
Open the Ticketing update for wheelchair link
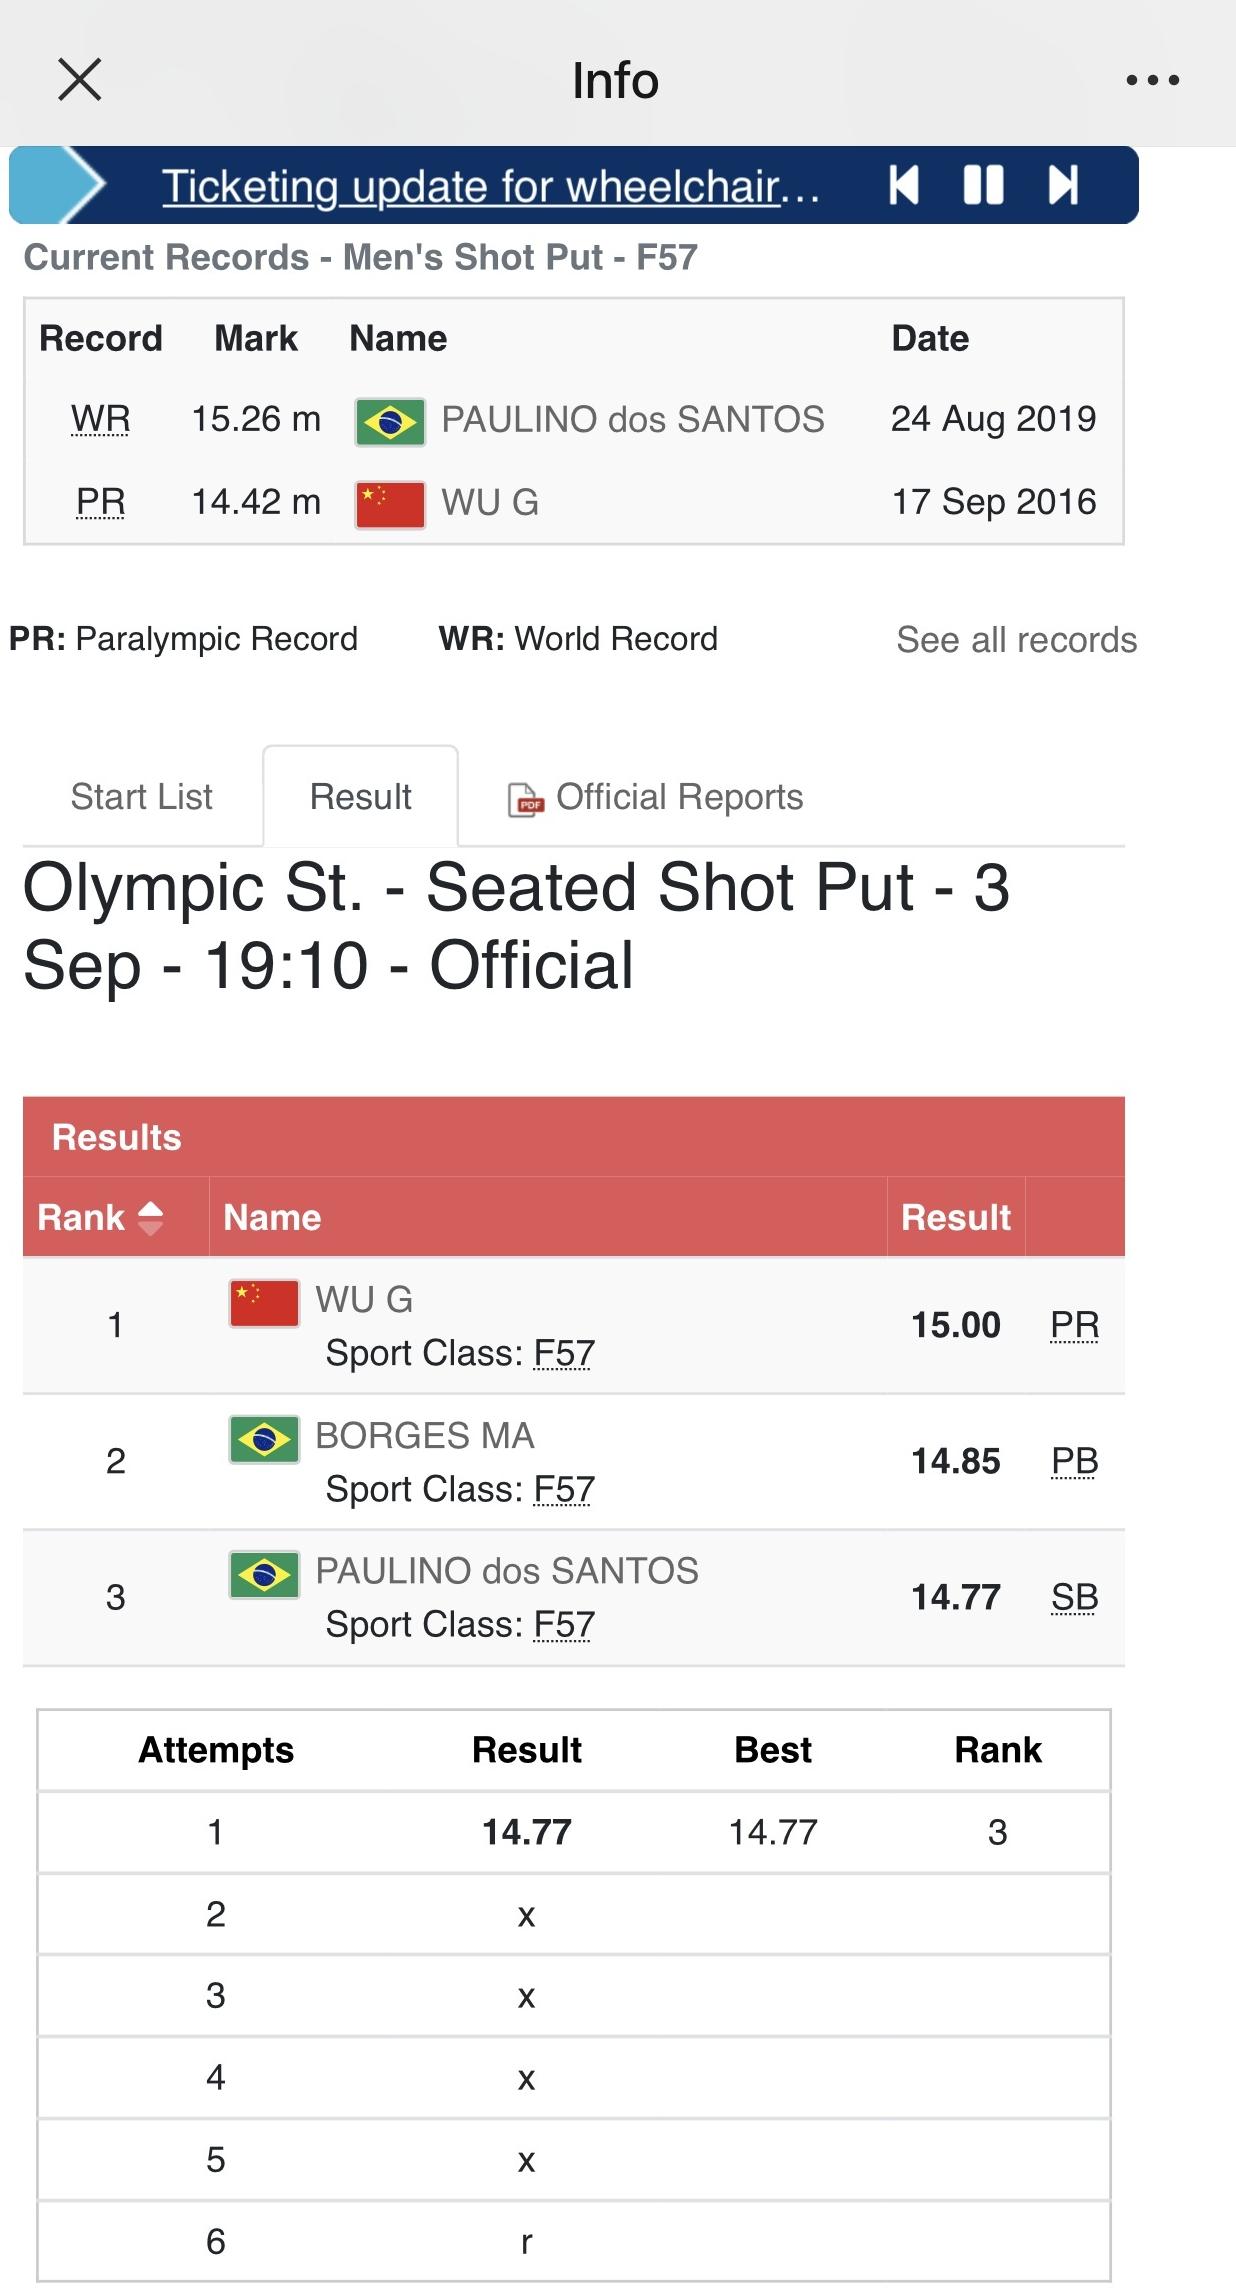490,187
